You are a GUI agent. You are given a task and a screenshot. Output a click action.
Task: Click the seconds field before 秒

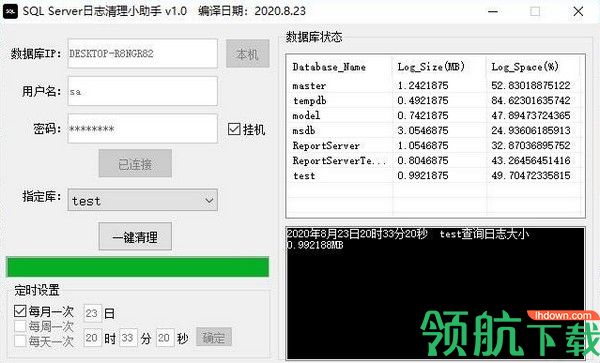coord(165,337)
